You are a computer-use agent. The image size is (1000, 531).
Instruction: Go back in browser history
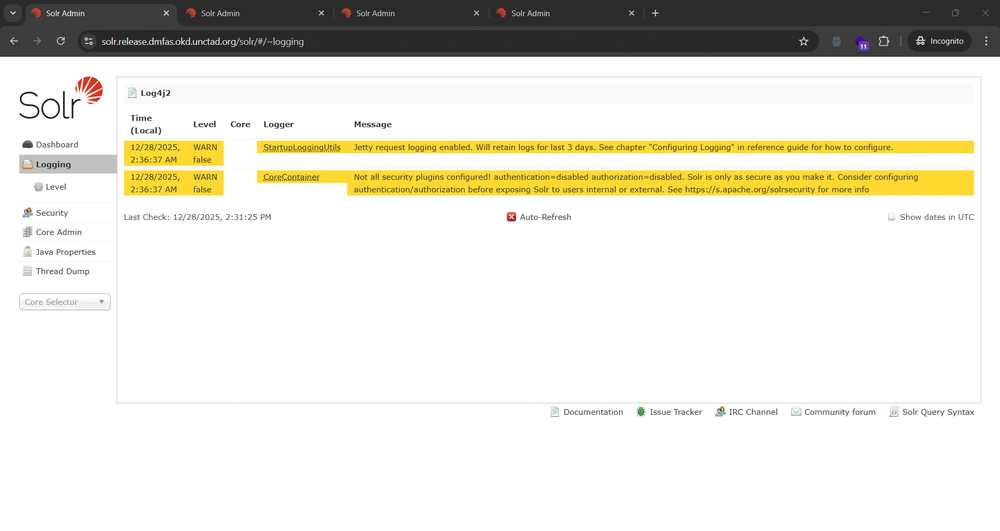click(x=14, y=41)
